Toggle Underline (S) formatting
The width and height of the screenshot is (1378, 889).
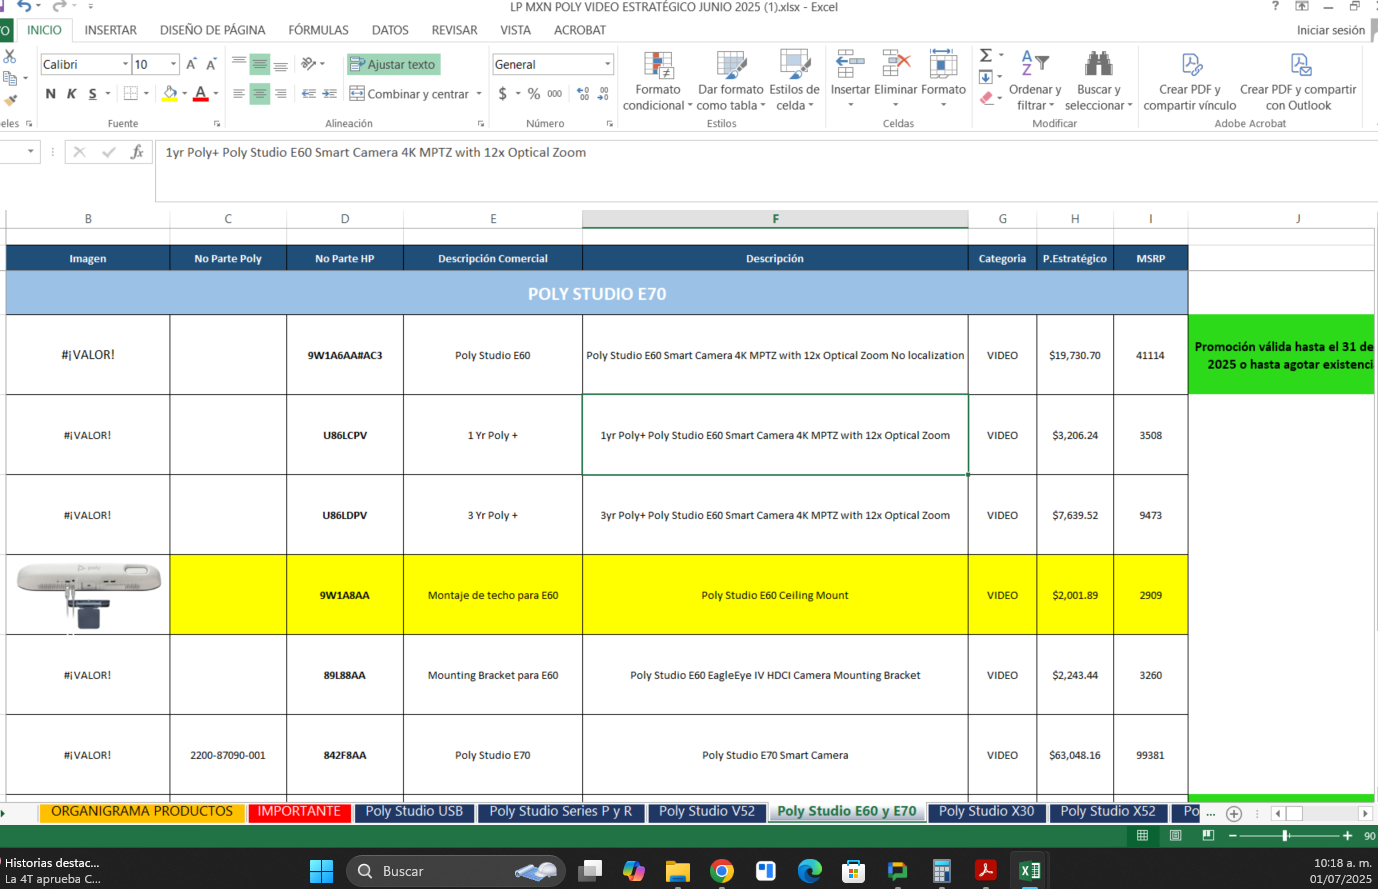coord(93,93)
